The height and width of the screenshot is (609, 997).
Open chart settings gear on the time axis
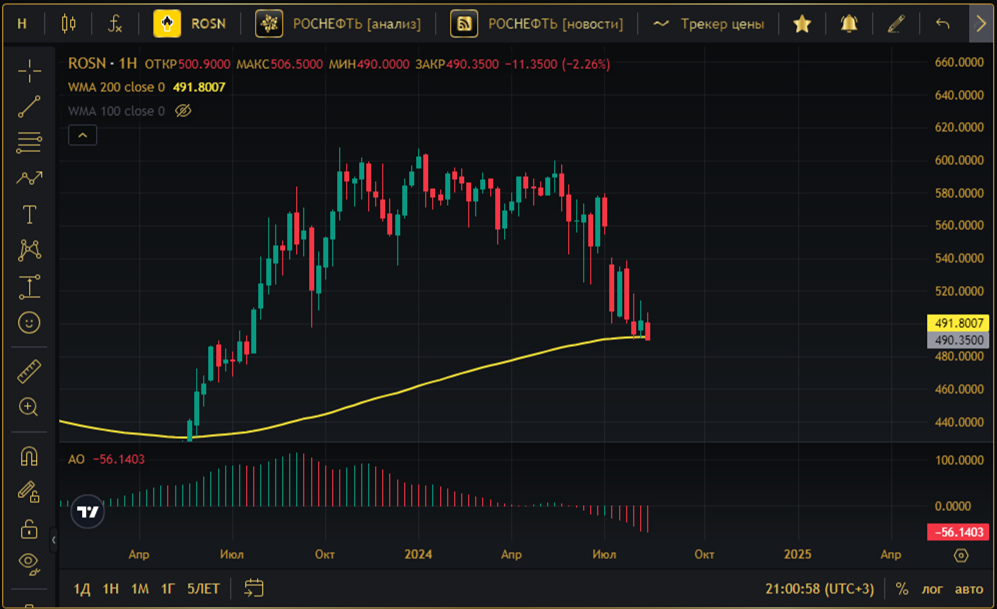[x=961, y=555]
